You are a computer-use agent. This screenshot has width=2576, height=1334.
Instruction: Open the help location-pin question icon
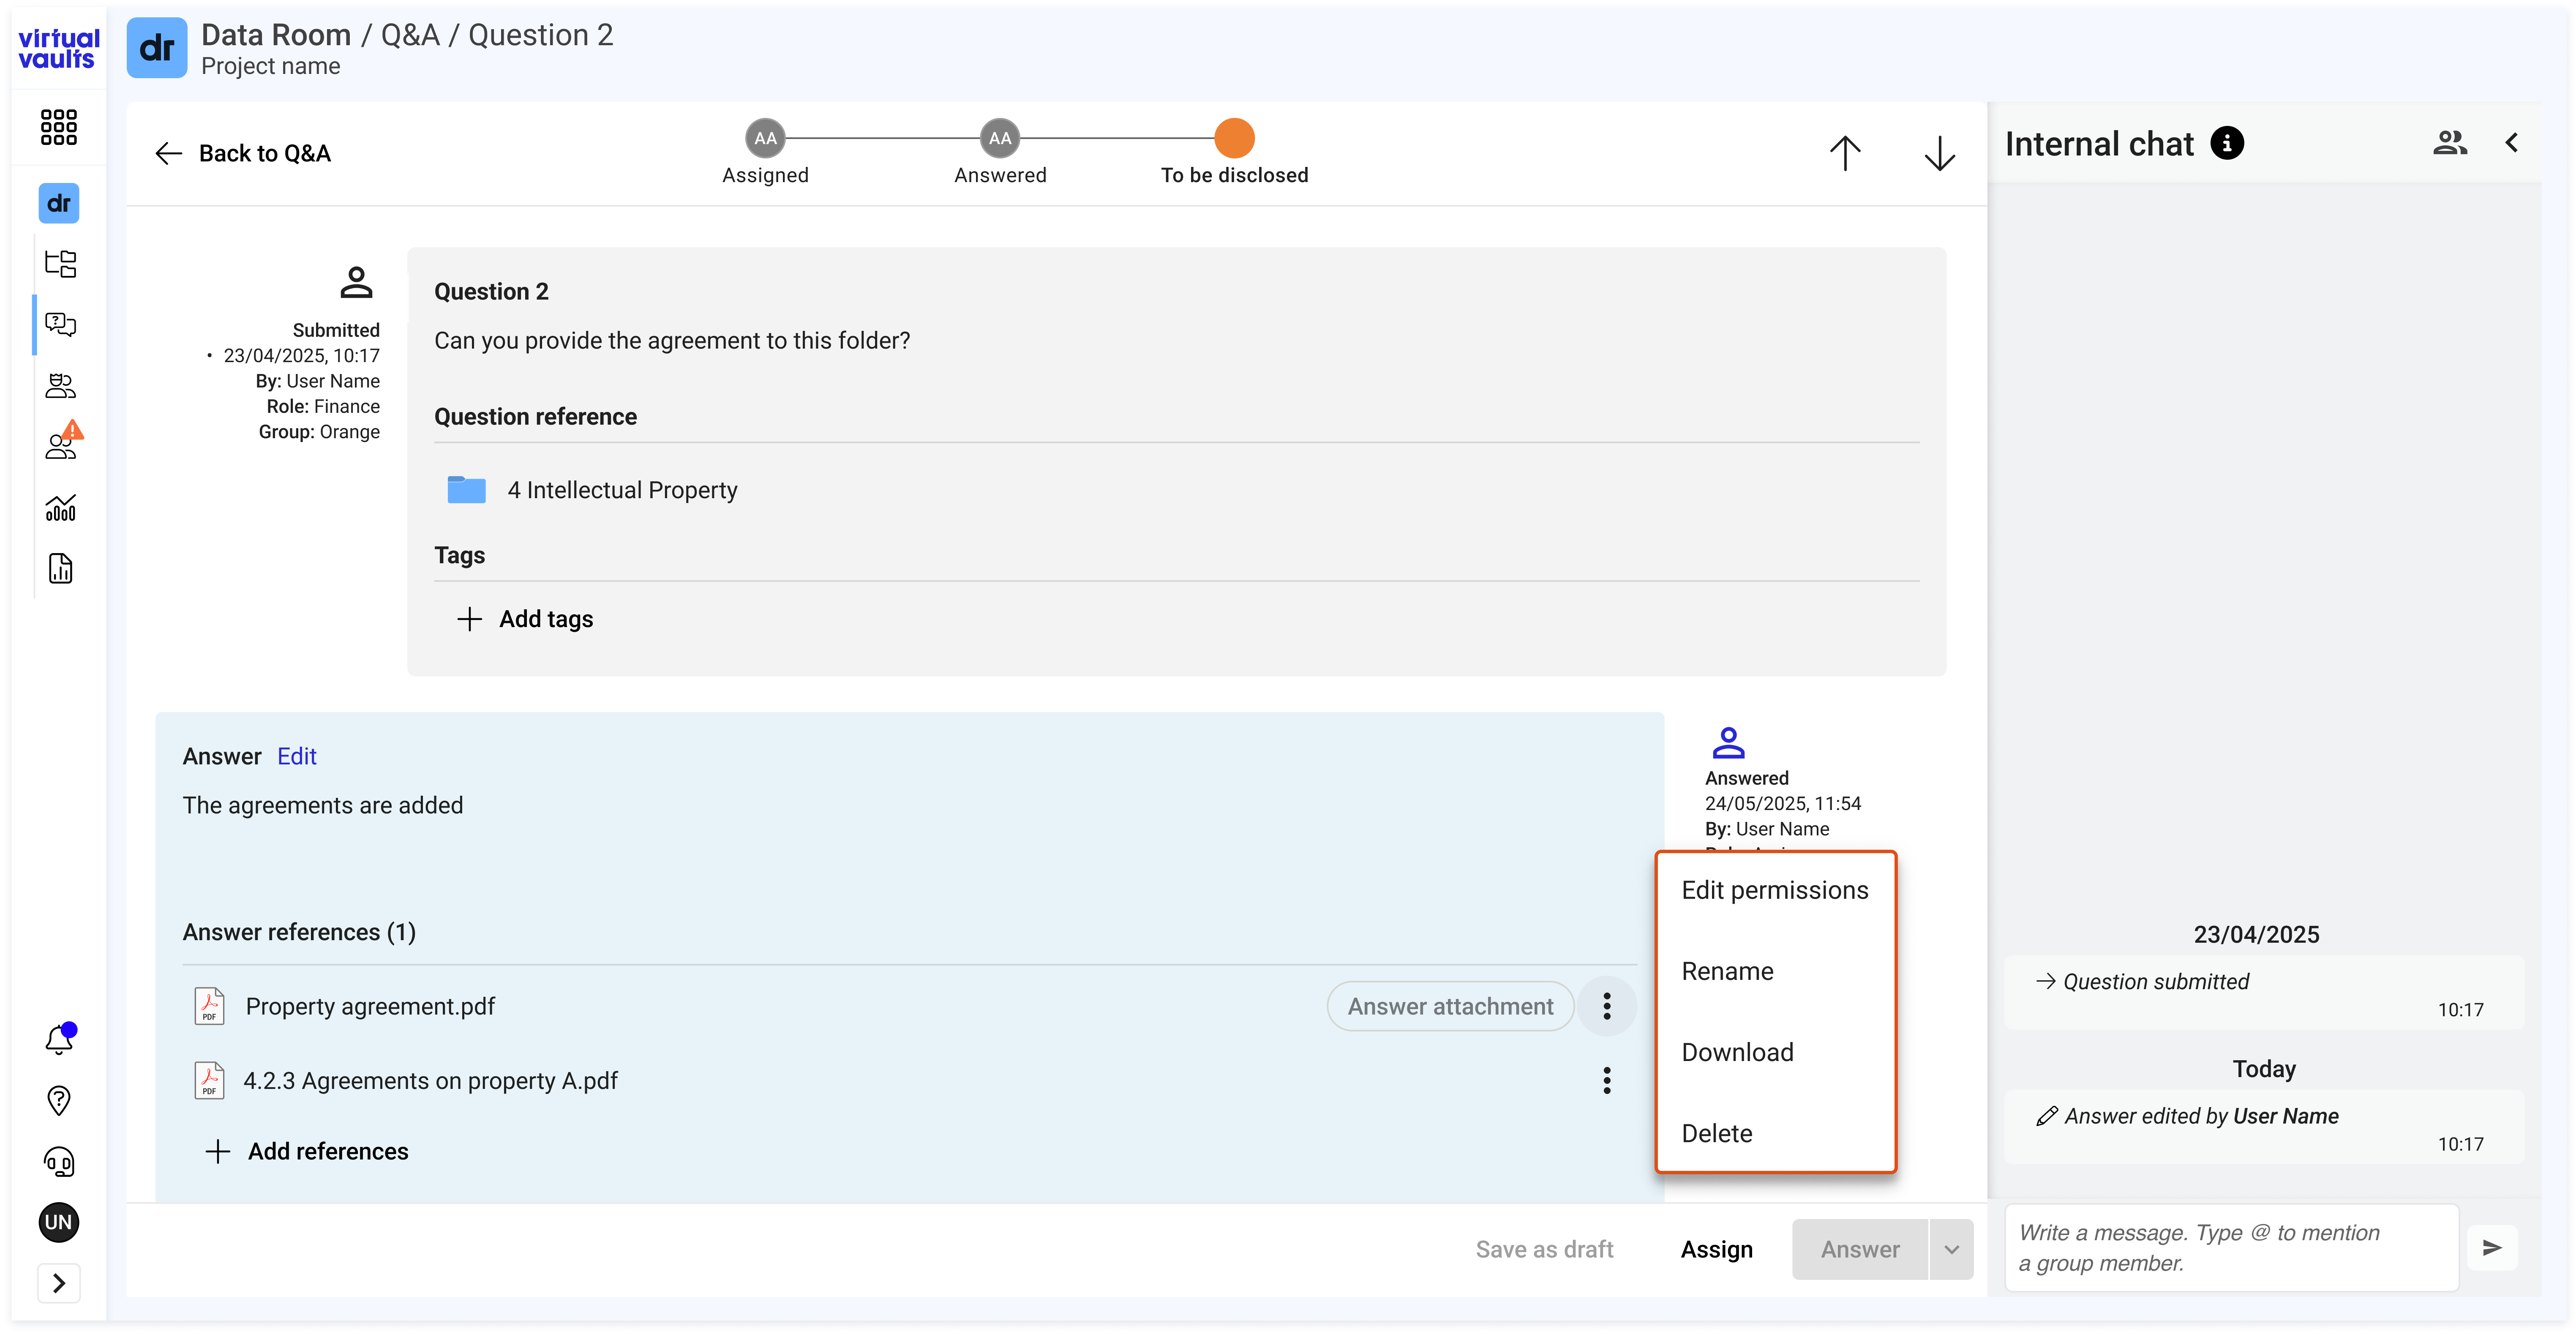pos(59,1101)
